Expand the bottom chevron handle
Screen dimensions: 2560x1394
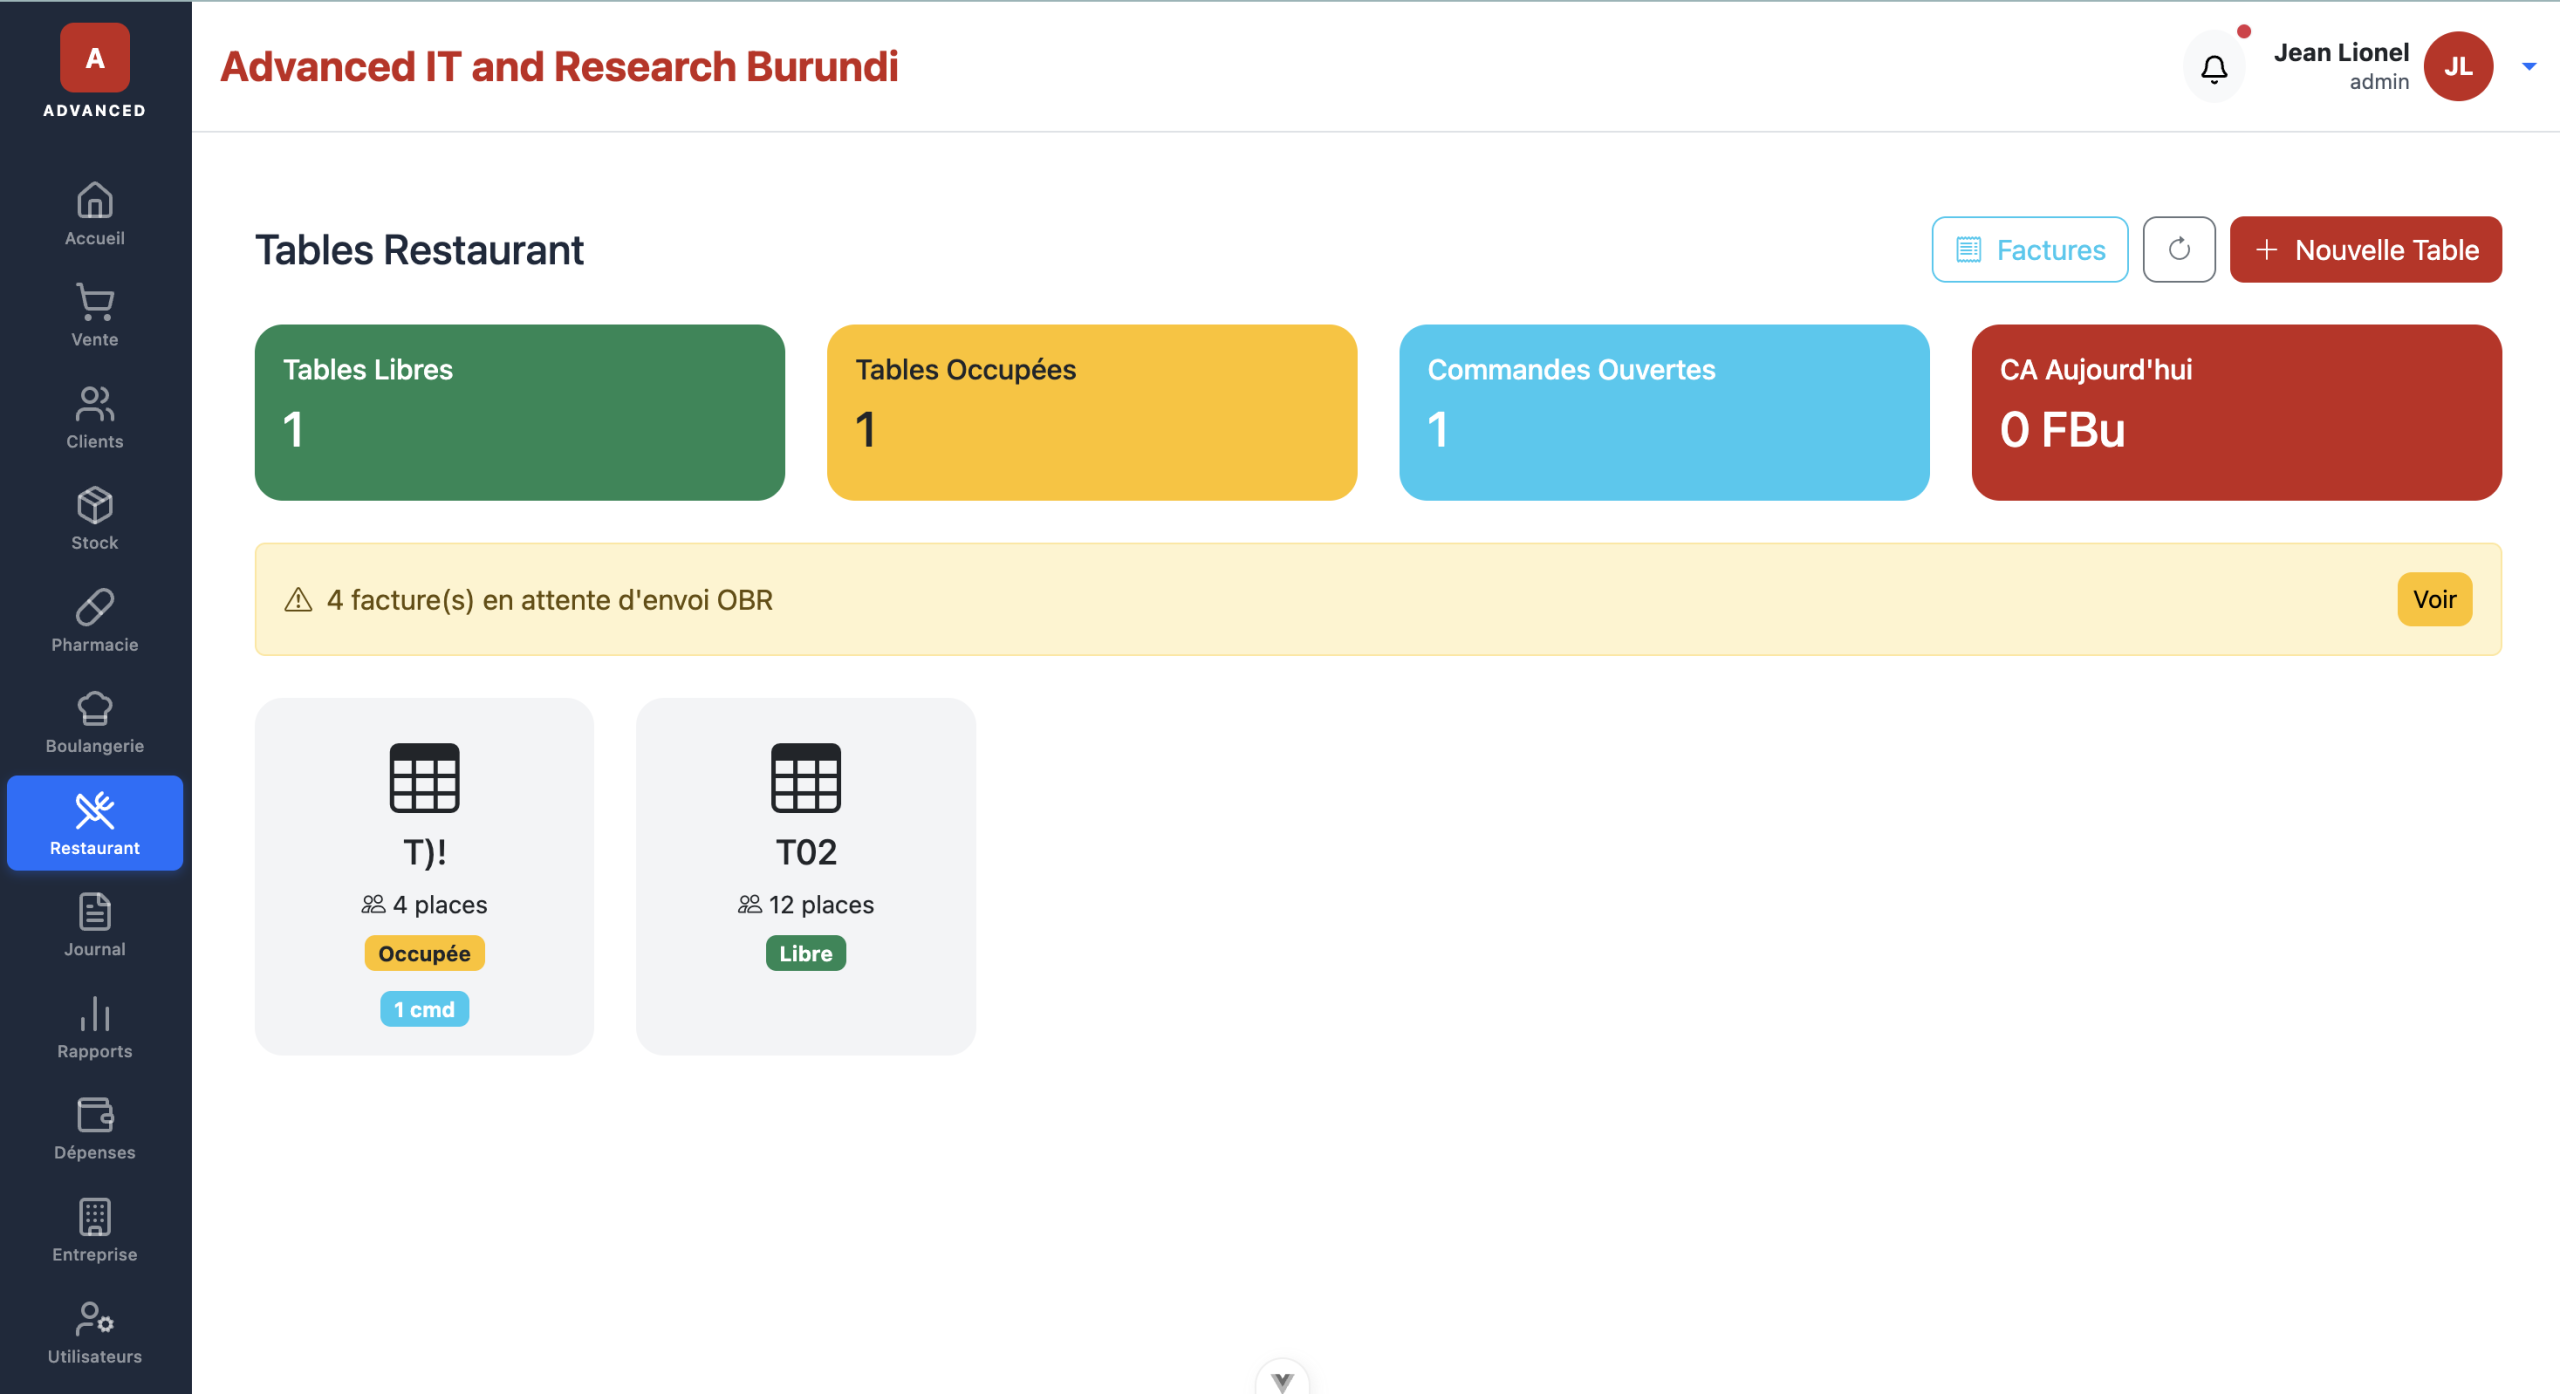point(1282,1380)
